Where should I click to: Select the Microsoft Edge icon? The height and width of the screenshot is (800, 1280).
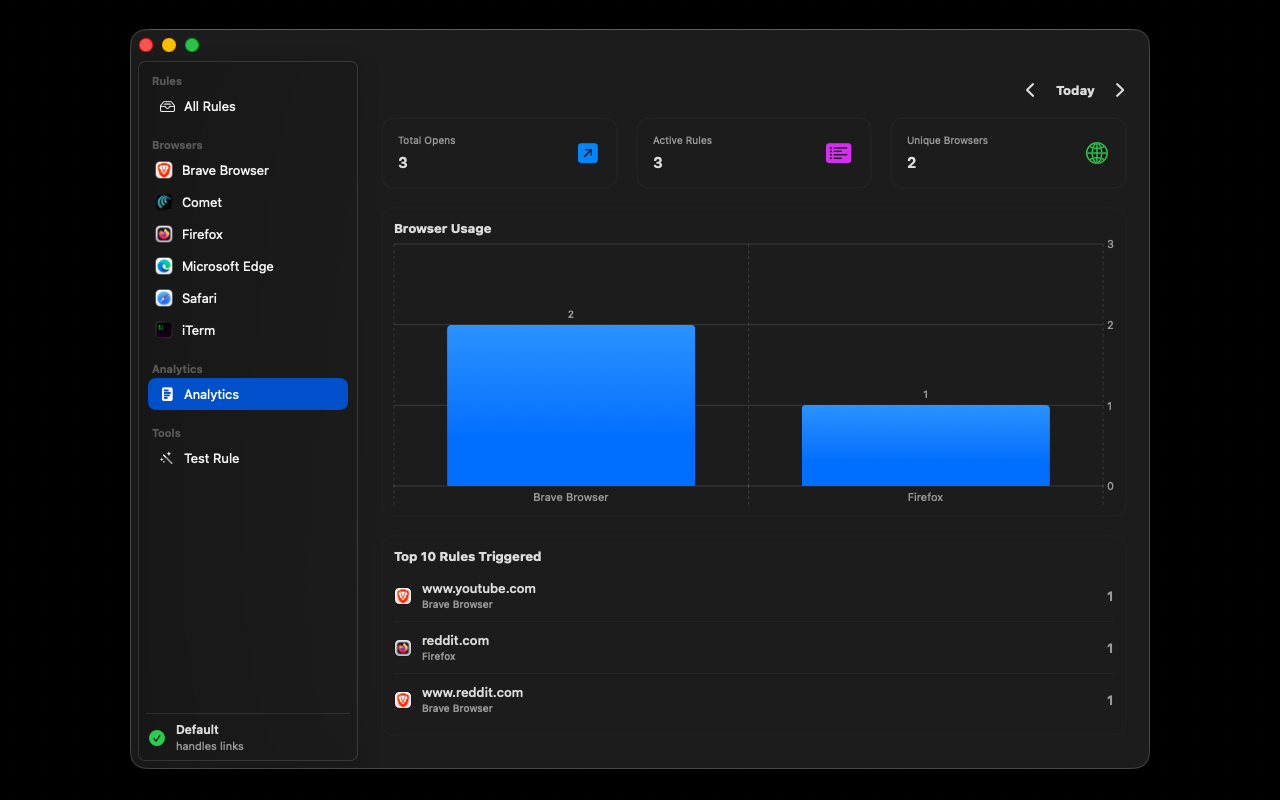tap(163, 266)
